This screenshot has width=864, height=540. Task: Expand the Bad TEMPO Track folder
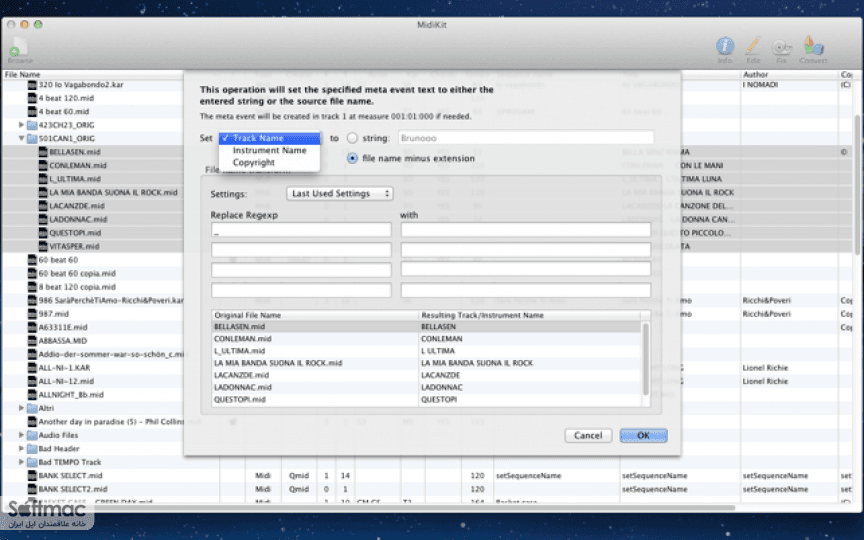coord(21,462)
